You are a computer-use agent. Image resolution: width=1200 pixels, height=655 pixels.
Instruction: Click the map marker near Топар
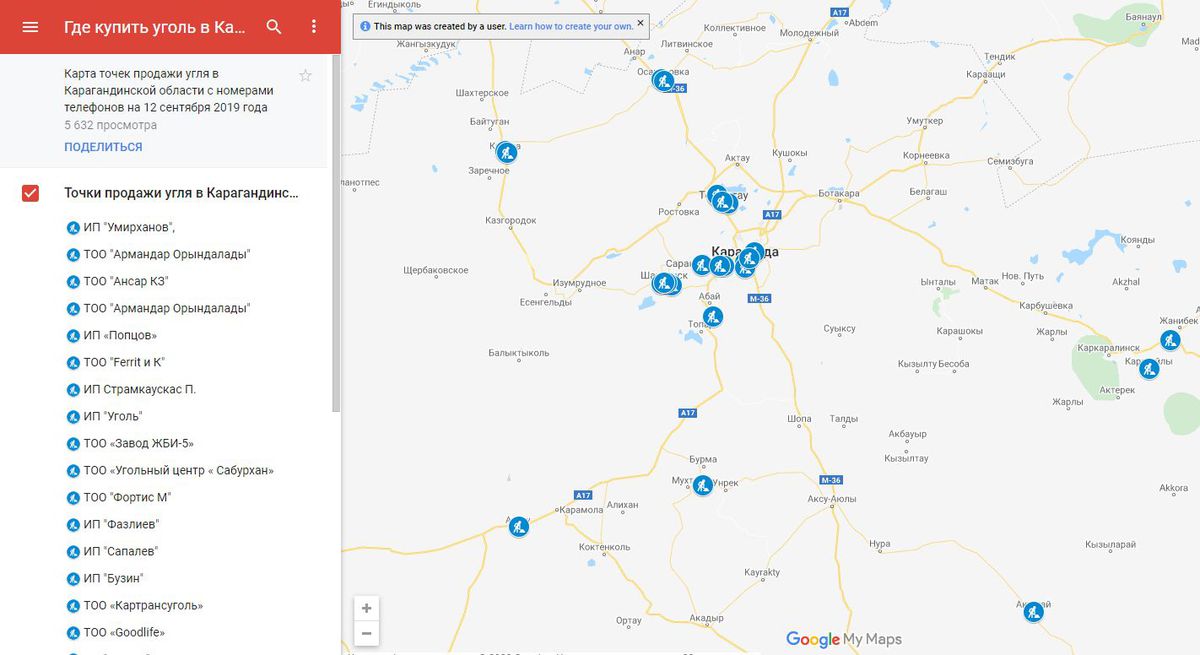click(713, 317)
